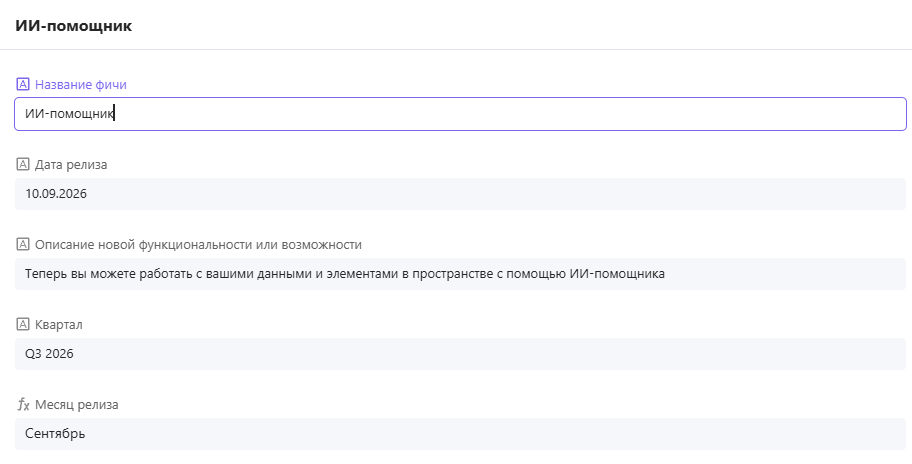
Task: Click the Месяц релиза field showing Сентябрь
Action: click(x=460, y=434)
